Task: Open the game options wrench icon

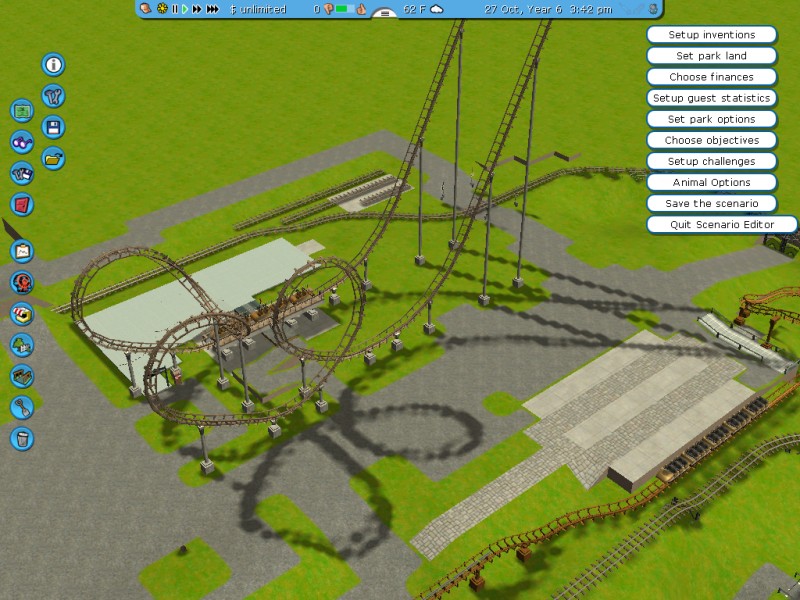Action: click(53, 96)
